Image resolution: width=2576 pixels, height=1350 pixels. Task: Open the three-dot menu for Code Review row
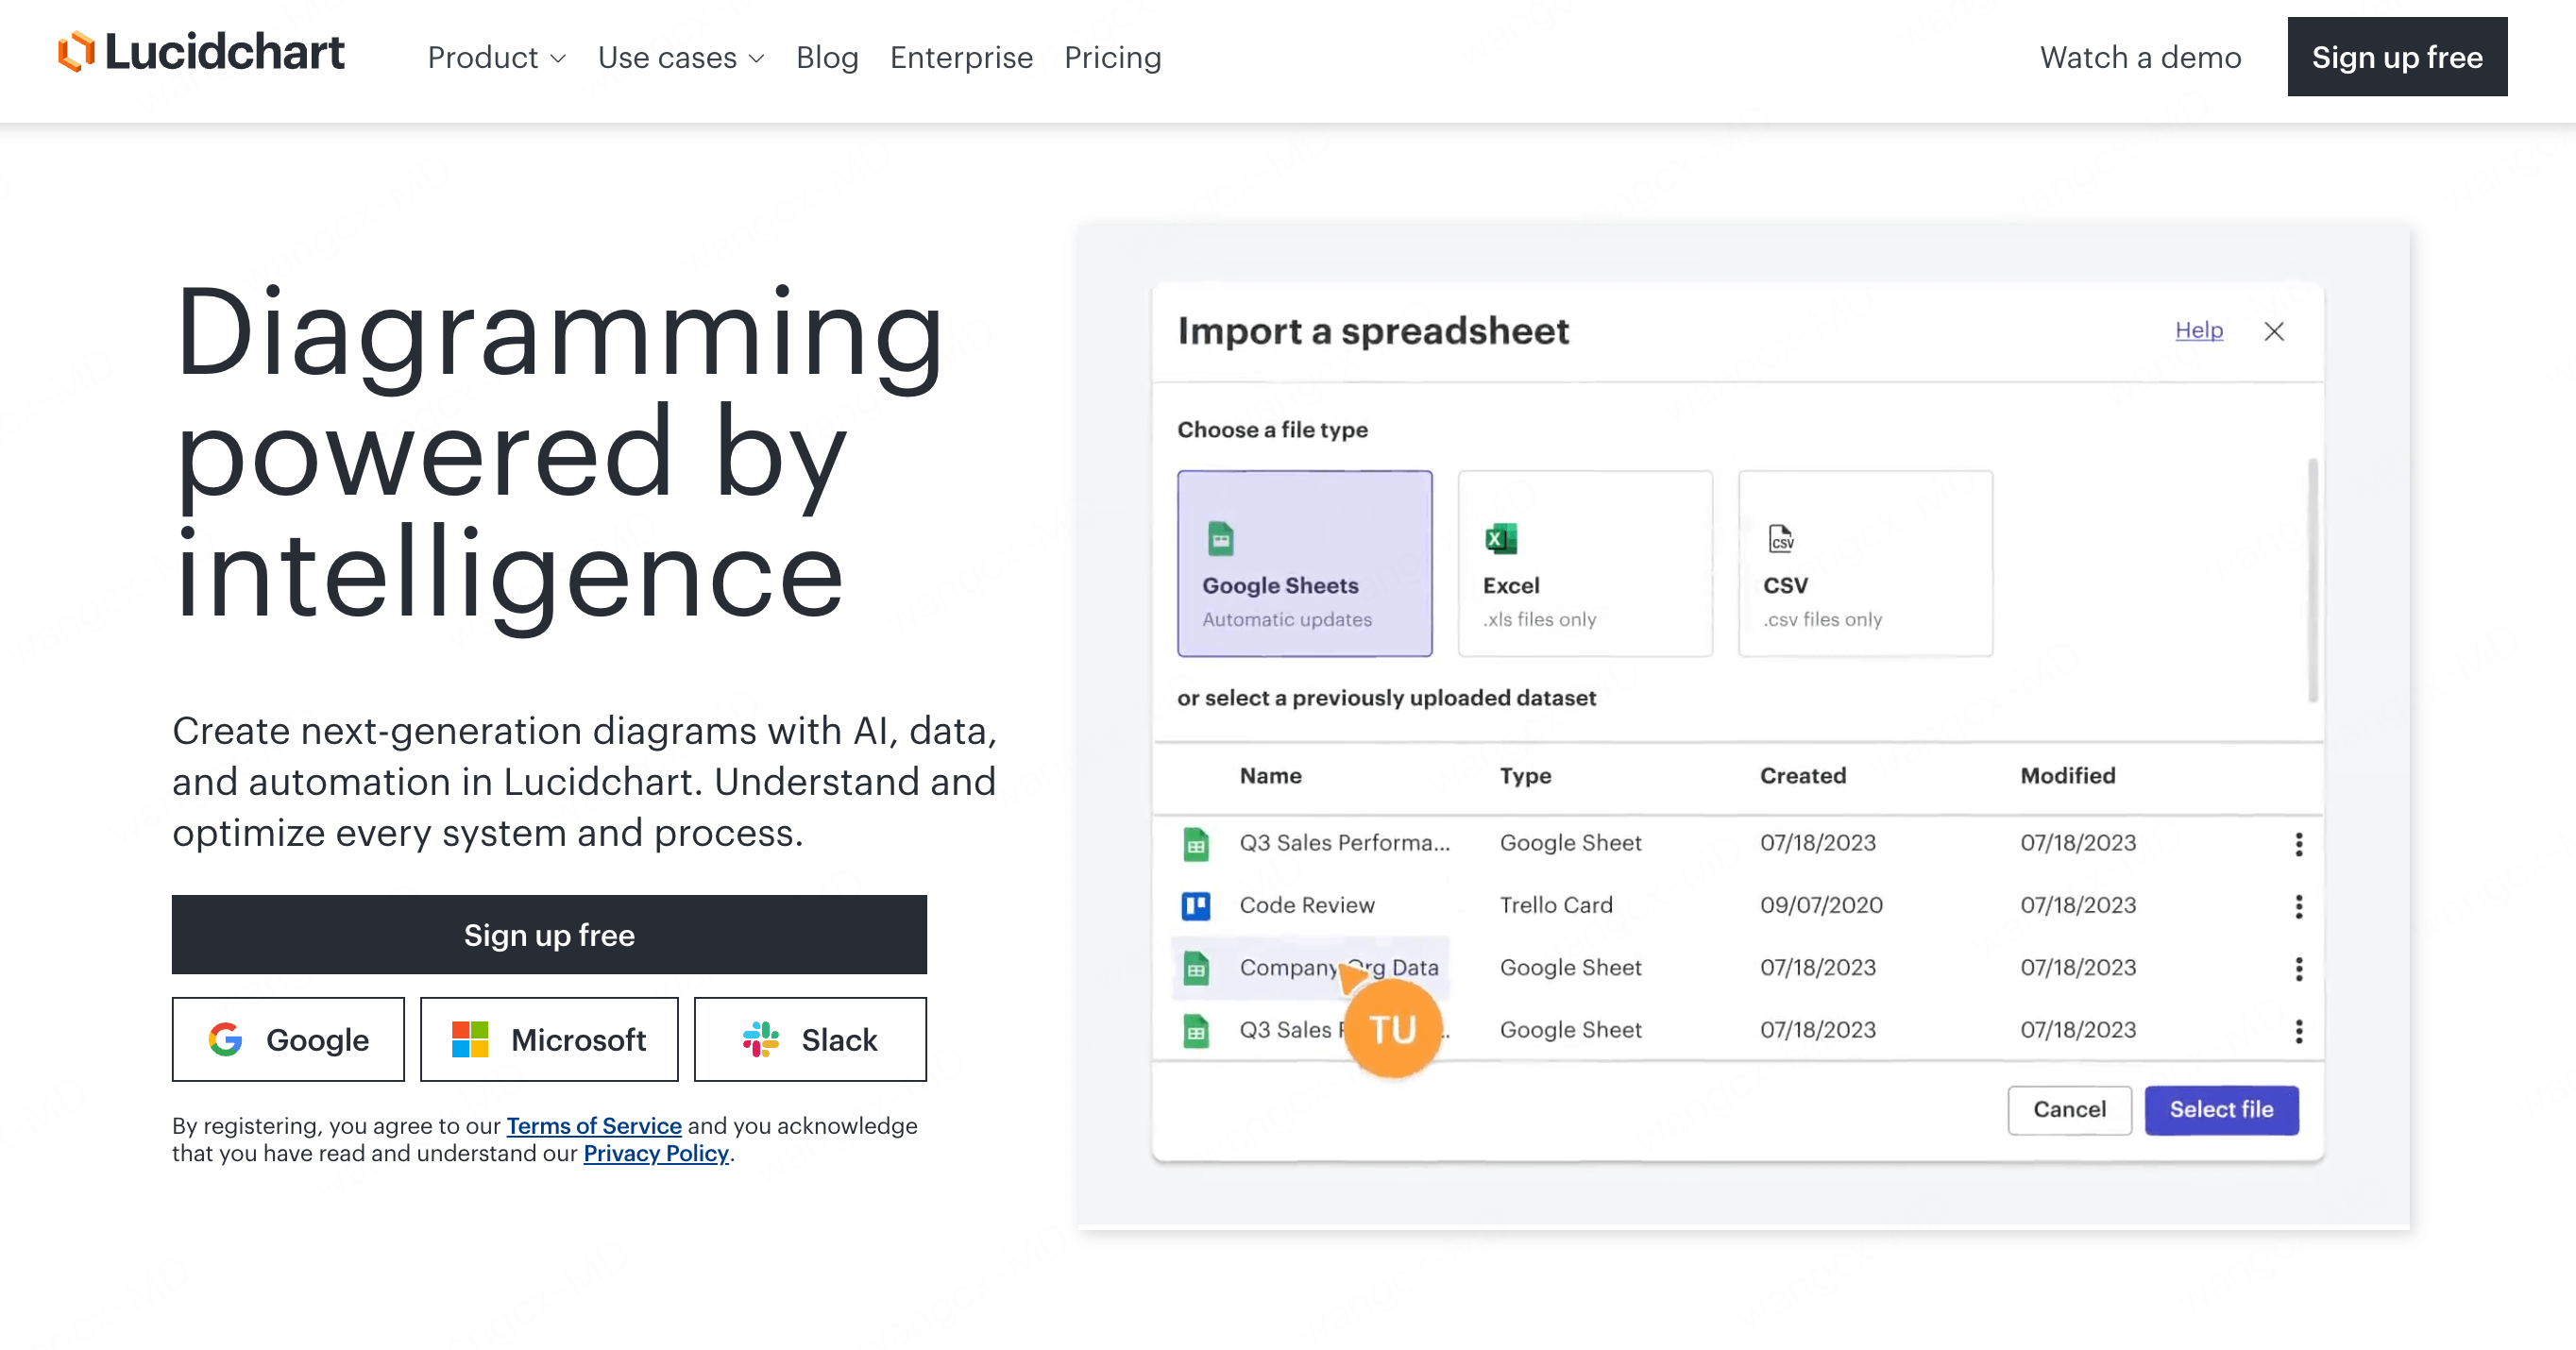click(2298, 906)
